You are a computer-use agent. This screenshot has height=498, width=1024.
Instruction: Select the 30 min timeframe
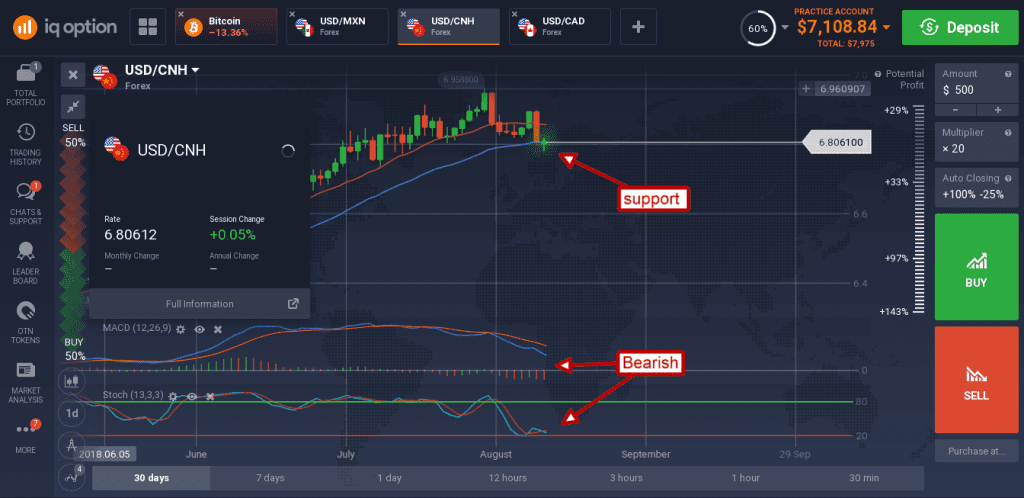pyautogui.click(x=864, y=478)
